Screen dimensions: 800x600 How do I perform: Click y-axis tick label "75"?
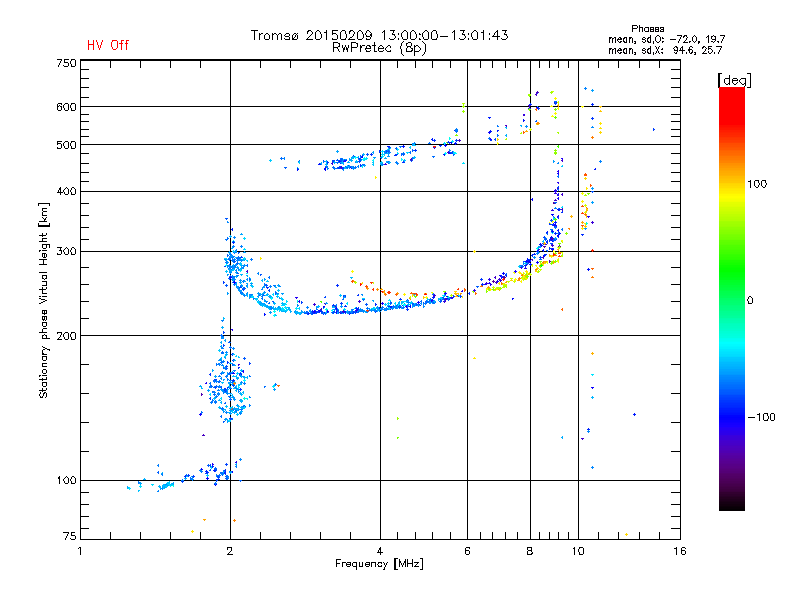click(x=70, y=536)
